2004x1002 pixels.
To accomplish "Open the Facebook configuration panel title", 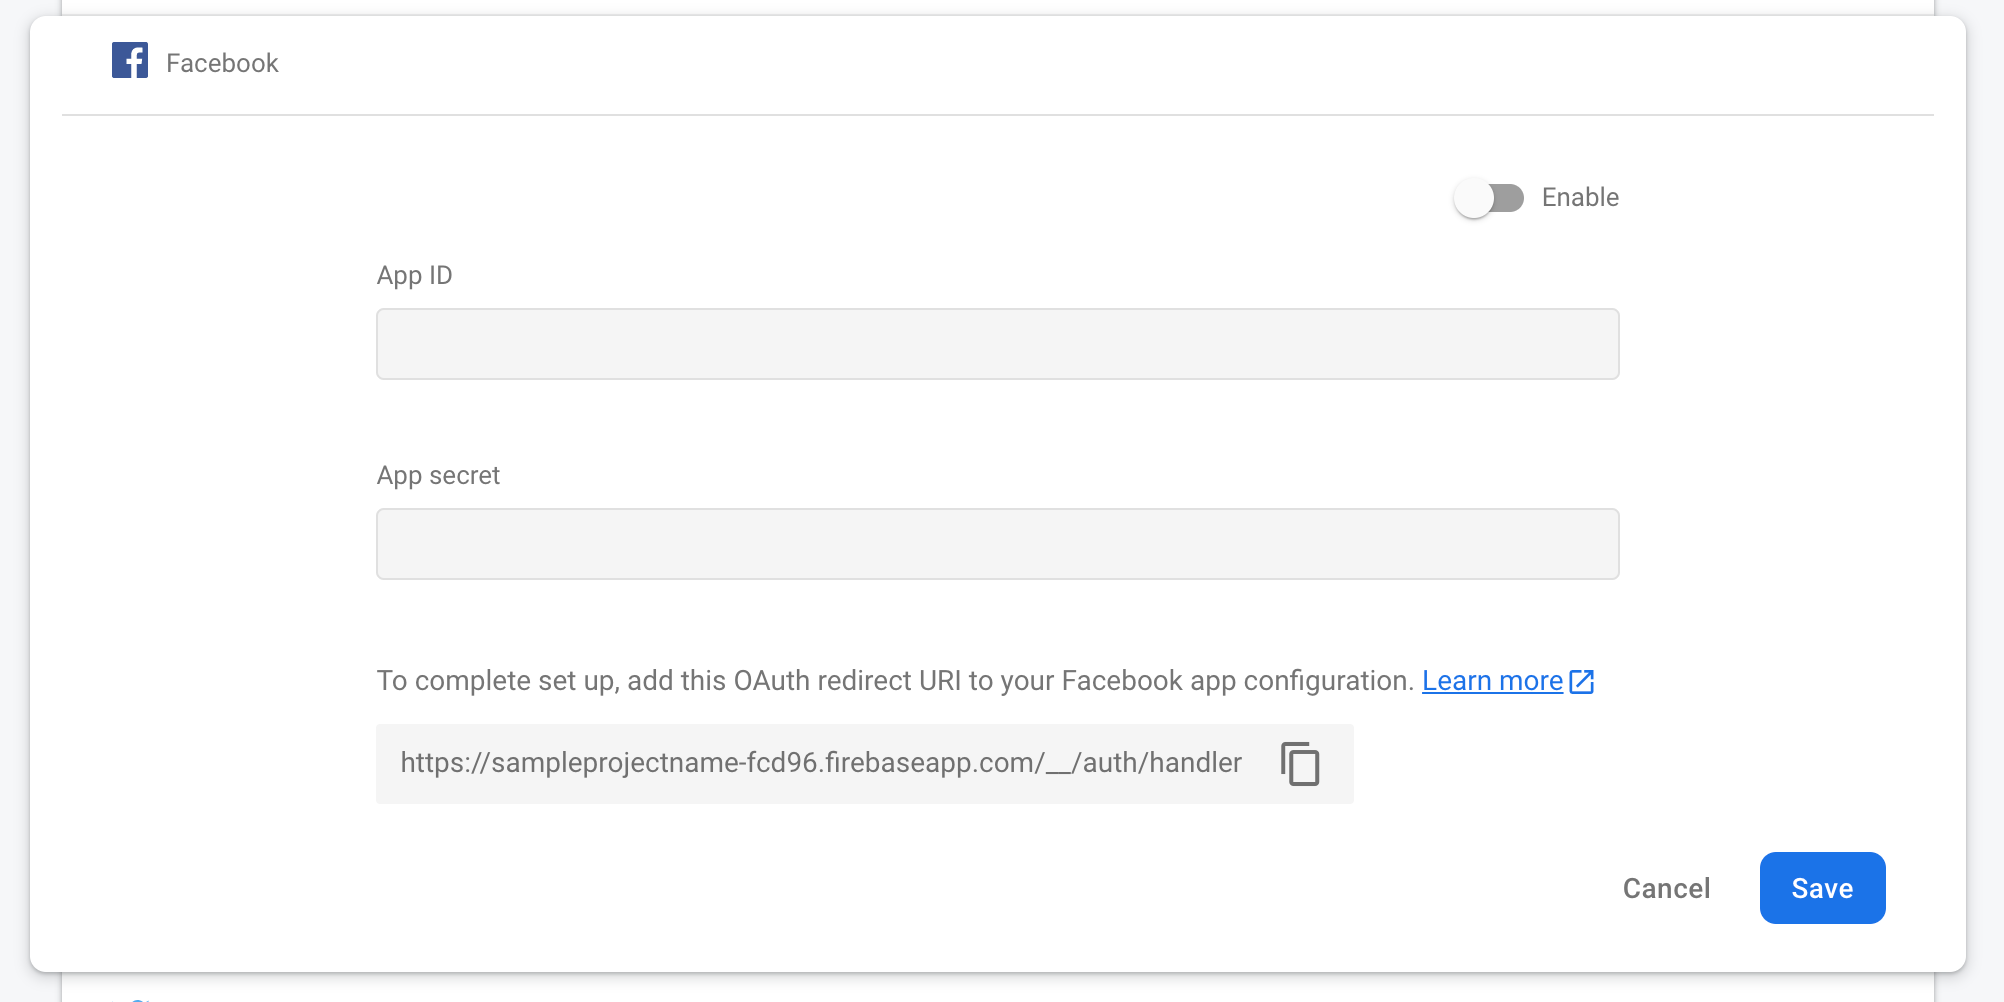I will [x=221, y=62].
